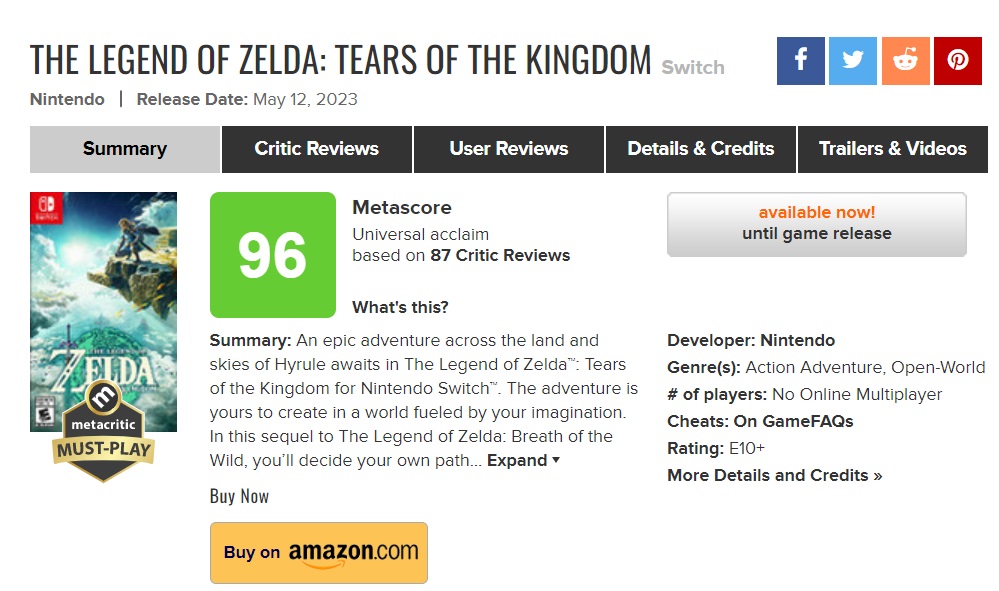Screen dimensions: 999x591
Task: Open the More Details and Credits link
Action: (775, 476)
